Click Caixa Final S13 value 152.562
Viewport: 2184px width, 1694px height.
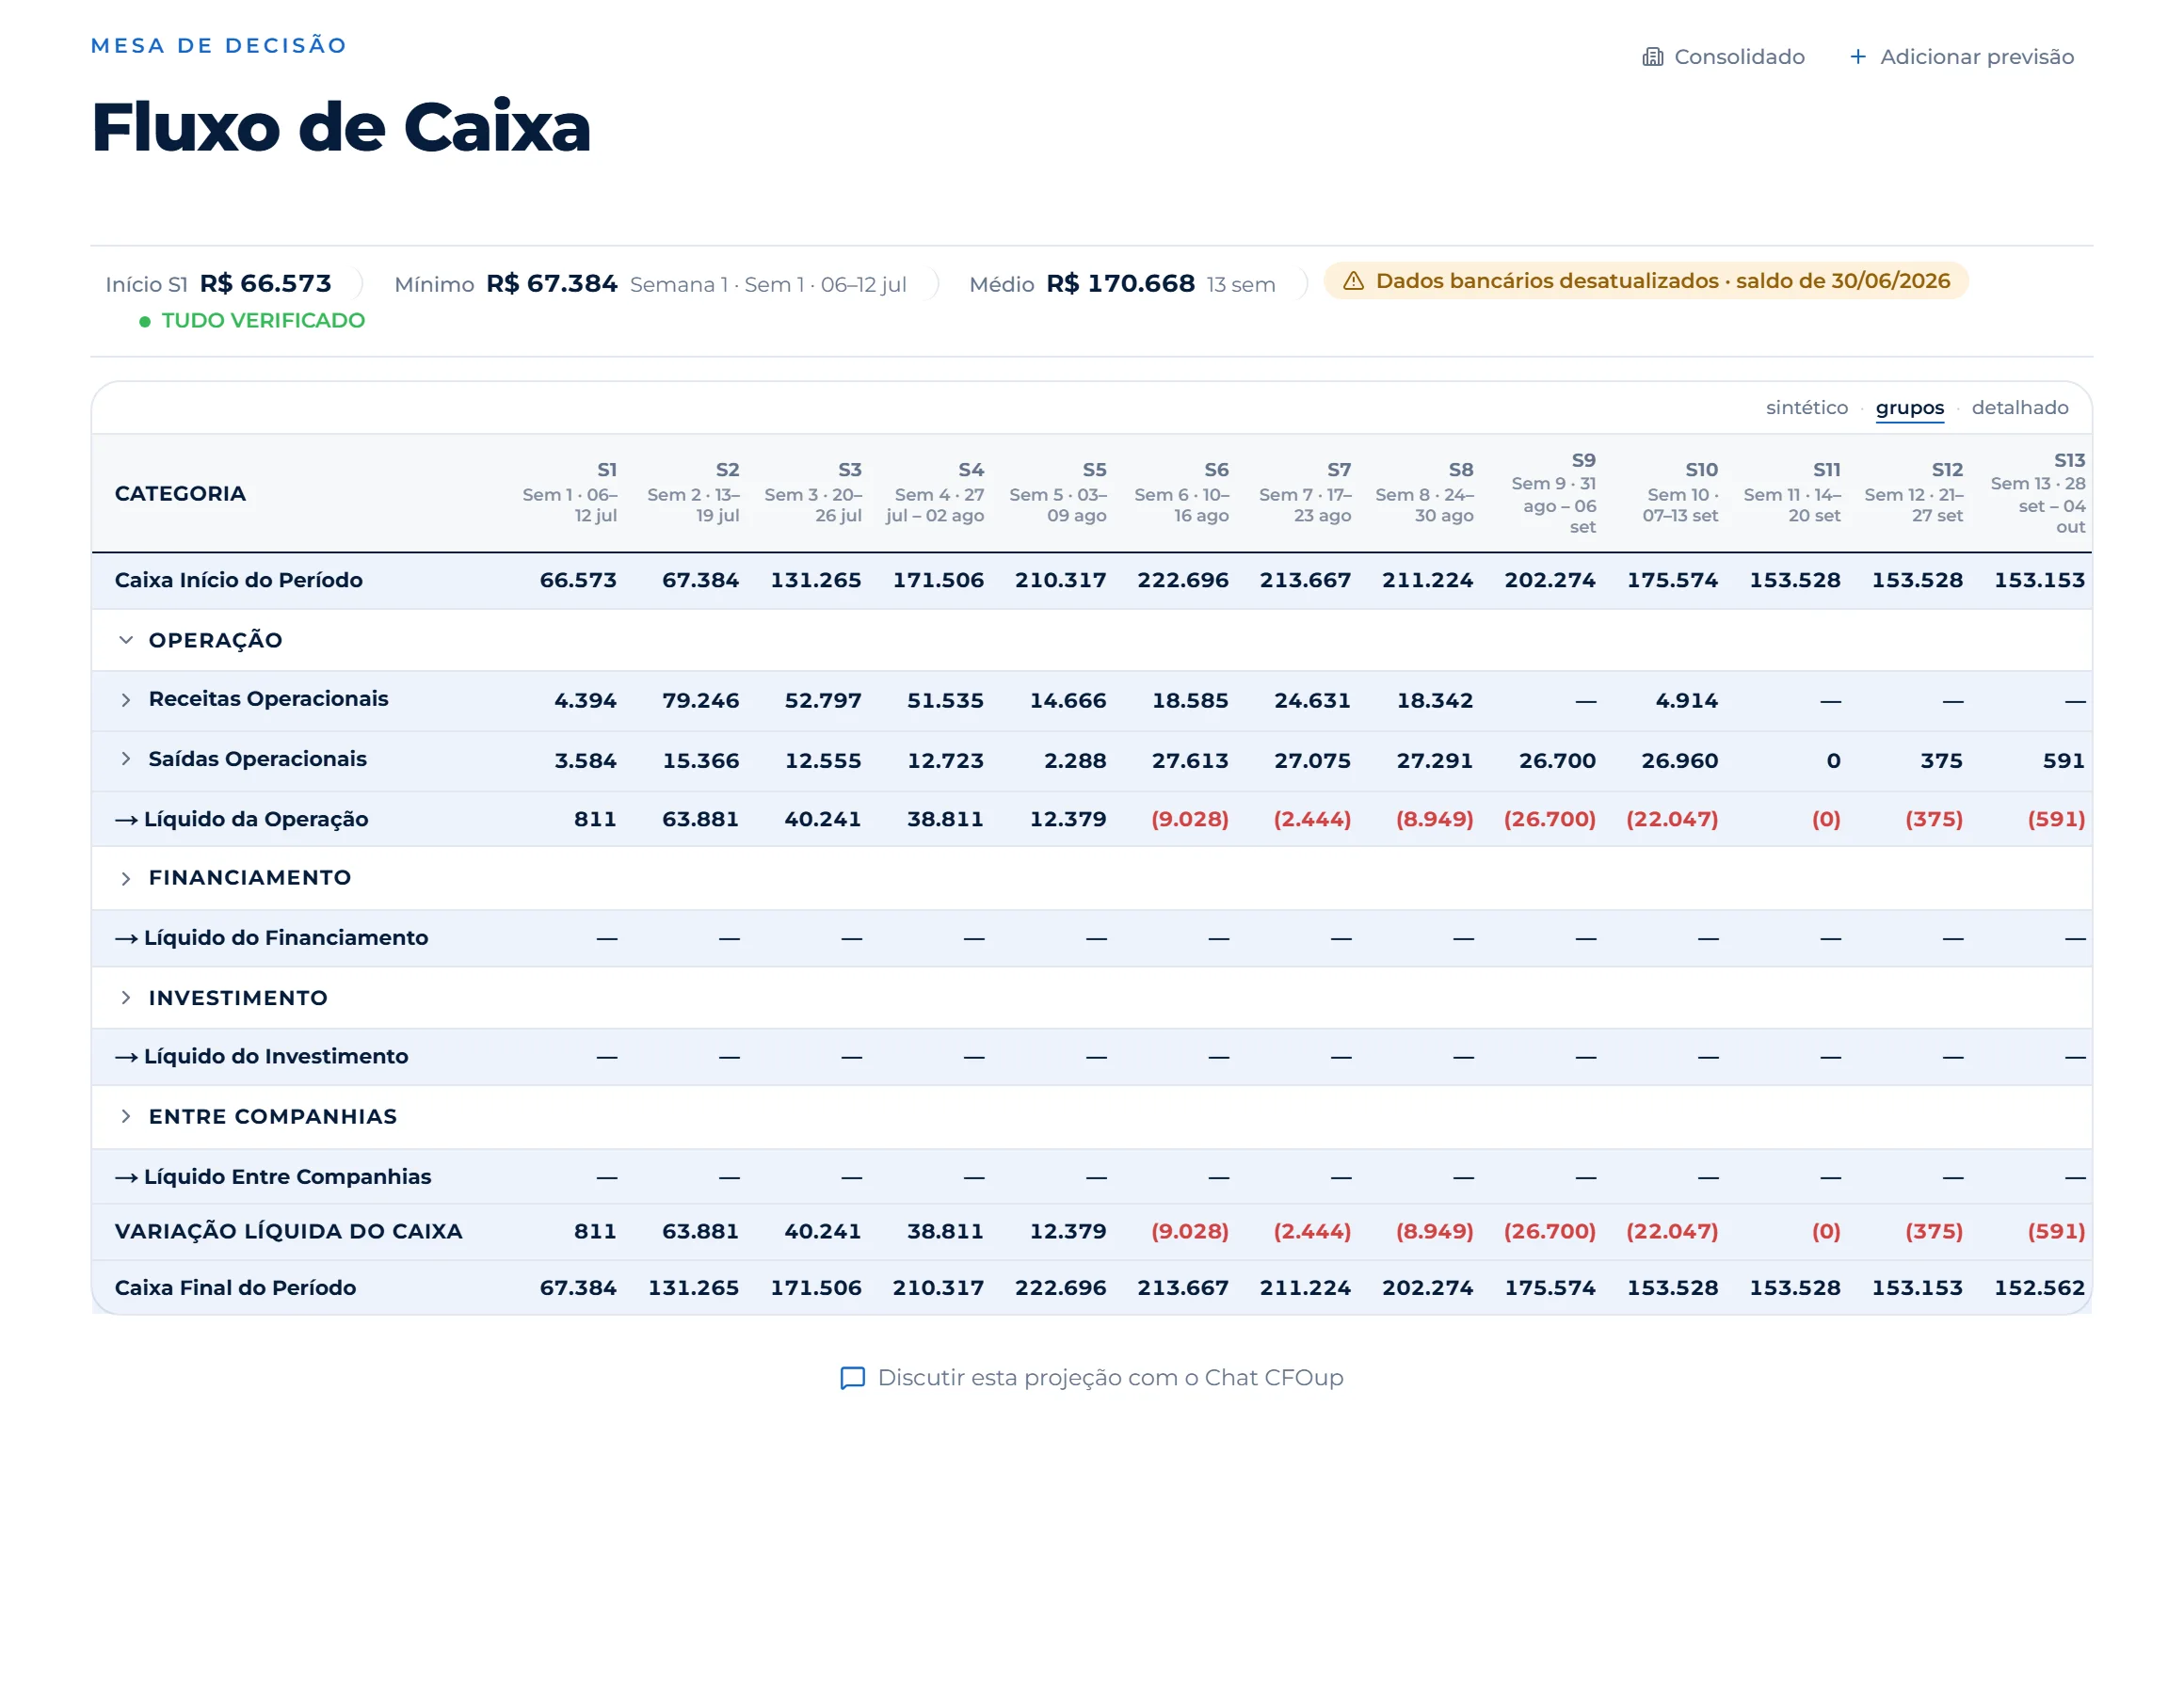pos(2039,1287)
